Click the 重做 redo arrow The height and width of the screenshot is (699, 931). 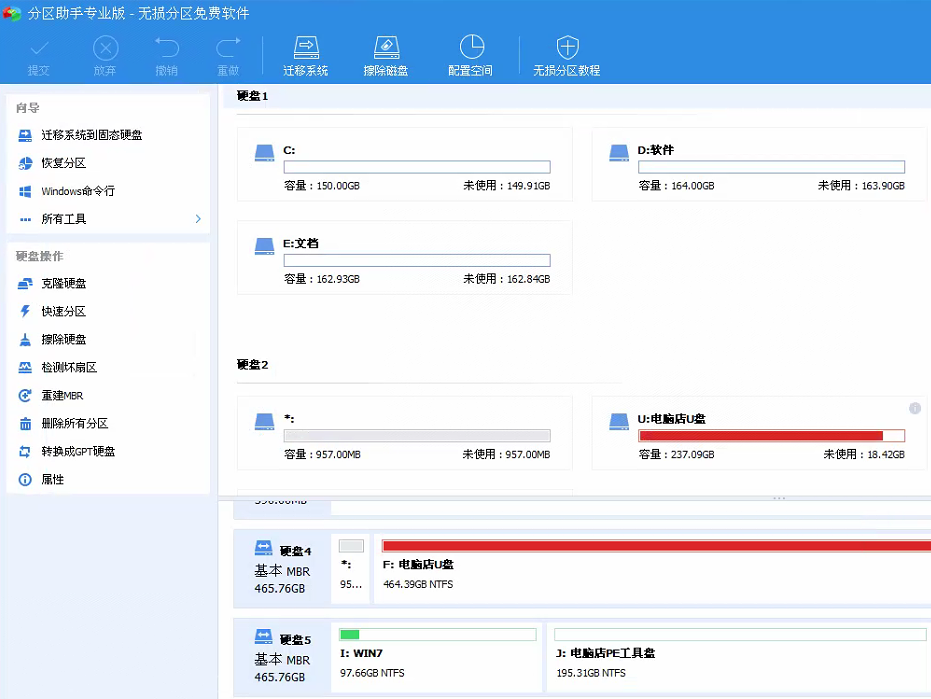[x=228, y=47]
